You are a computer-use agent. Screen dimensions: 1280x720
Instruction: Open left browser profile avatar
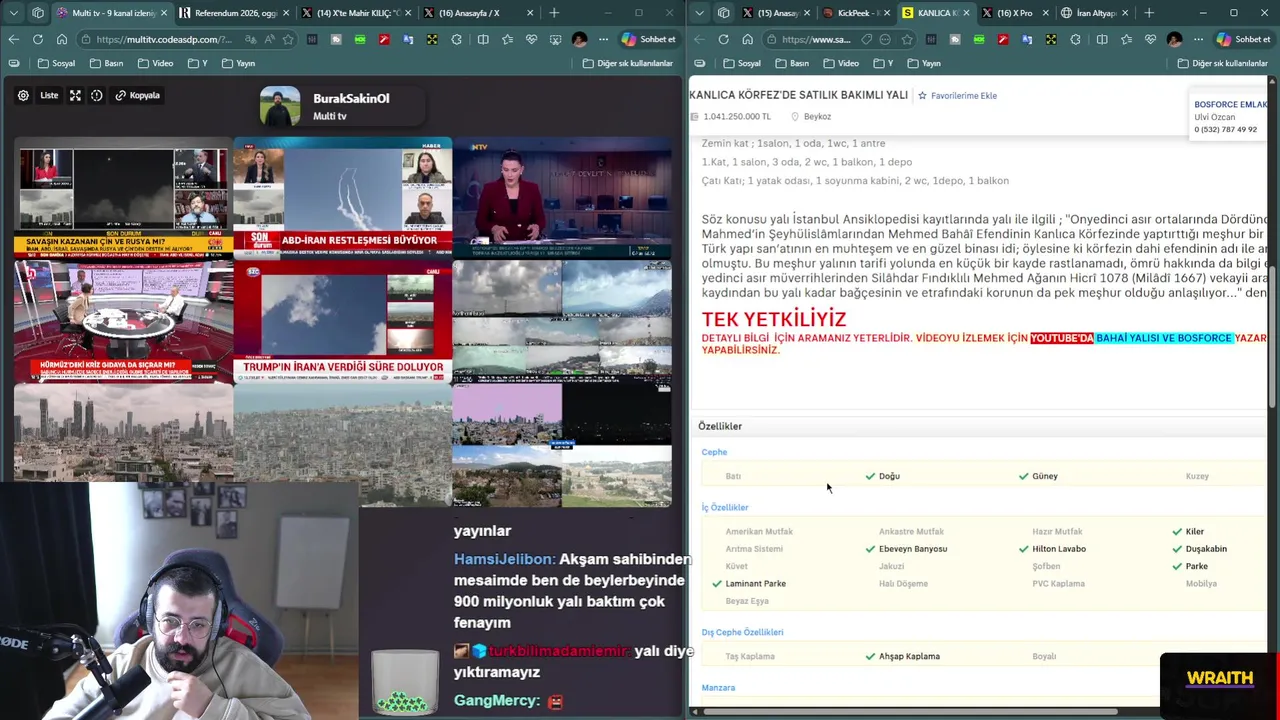pyautogui.click(x=579, y=39)
